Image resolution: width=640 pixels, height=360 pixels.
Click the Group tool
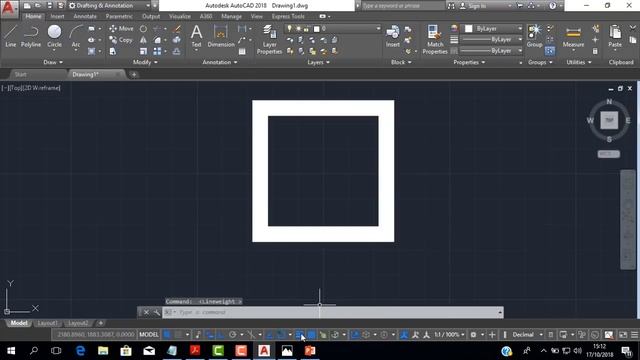(x=534, y=36)
